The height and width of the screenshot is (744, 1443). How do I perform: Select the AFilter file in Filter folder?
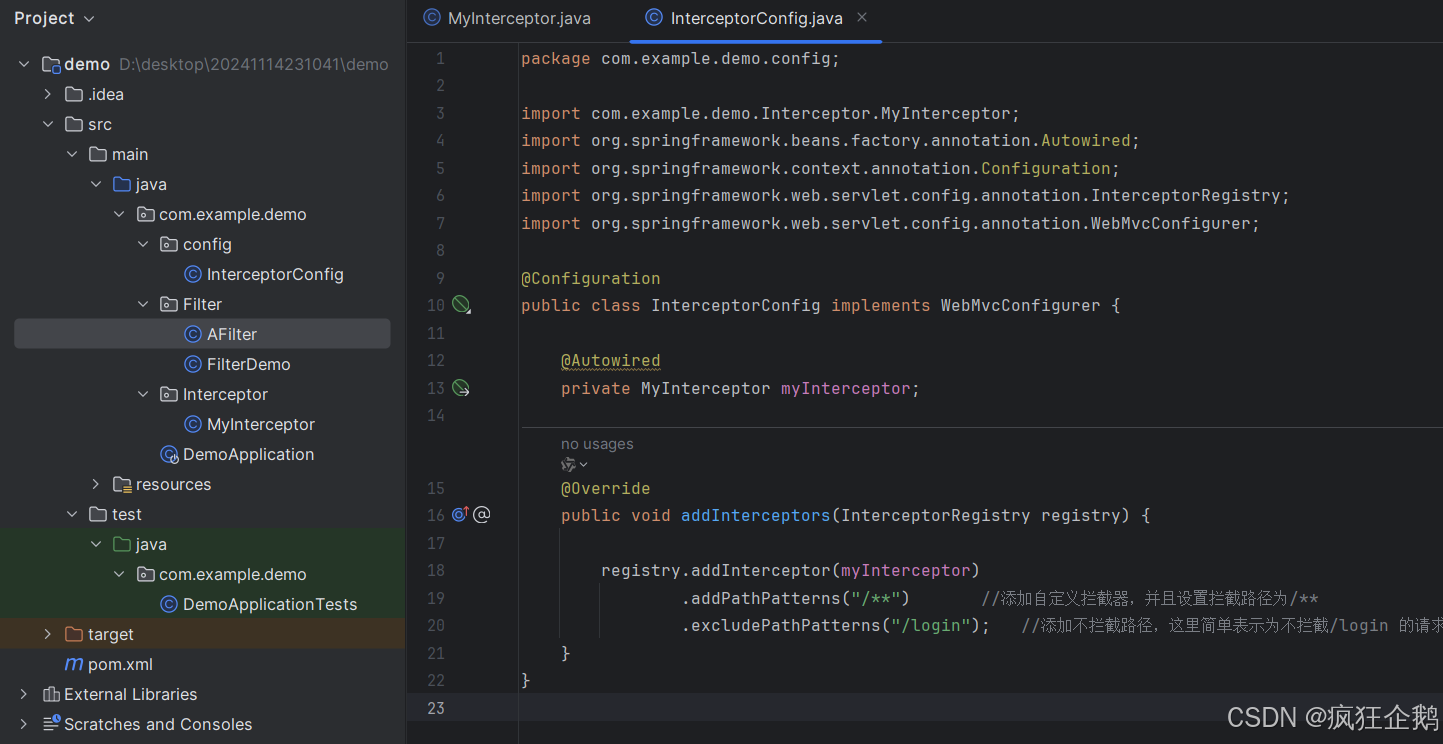click(x=231, y=334)
